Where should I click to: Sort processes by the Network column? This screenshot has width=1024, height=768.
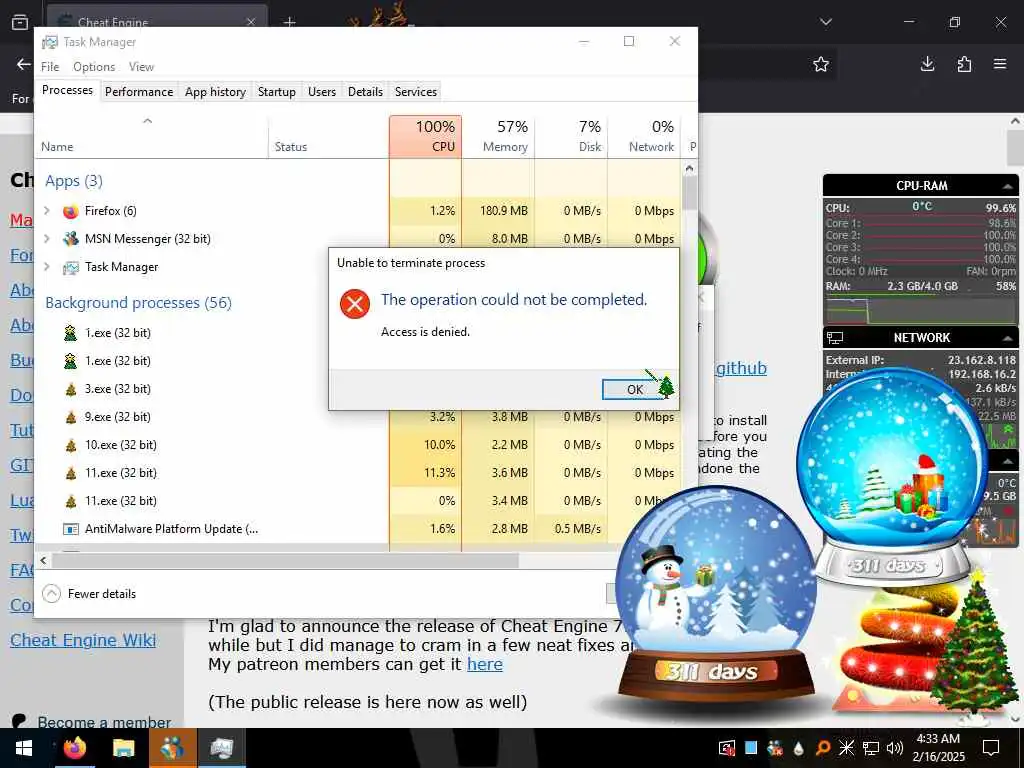click(x=644, y=136)
